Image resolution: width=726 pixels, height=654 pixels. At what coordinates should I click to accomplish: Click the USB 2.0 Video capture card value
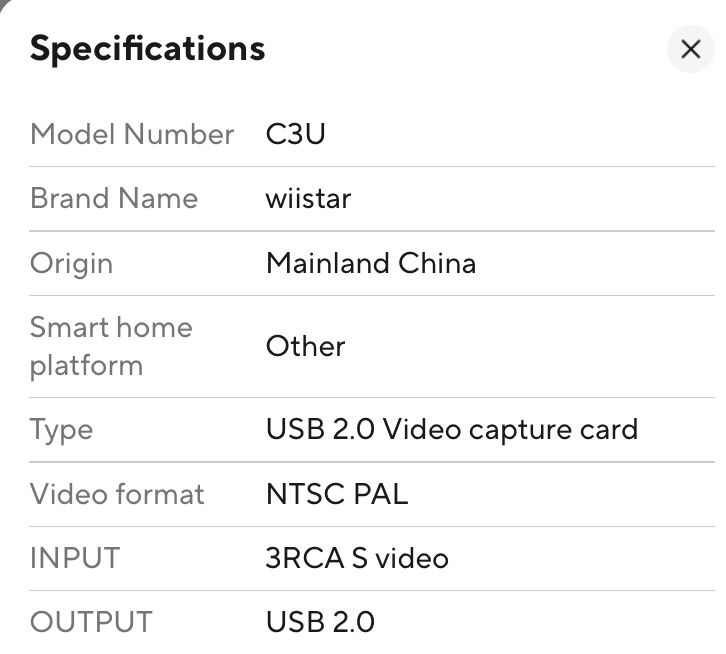coord(451,429)
